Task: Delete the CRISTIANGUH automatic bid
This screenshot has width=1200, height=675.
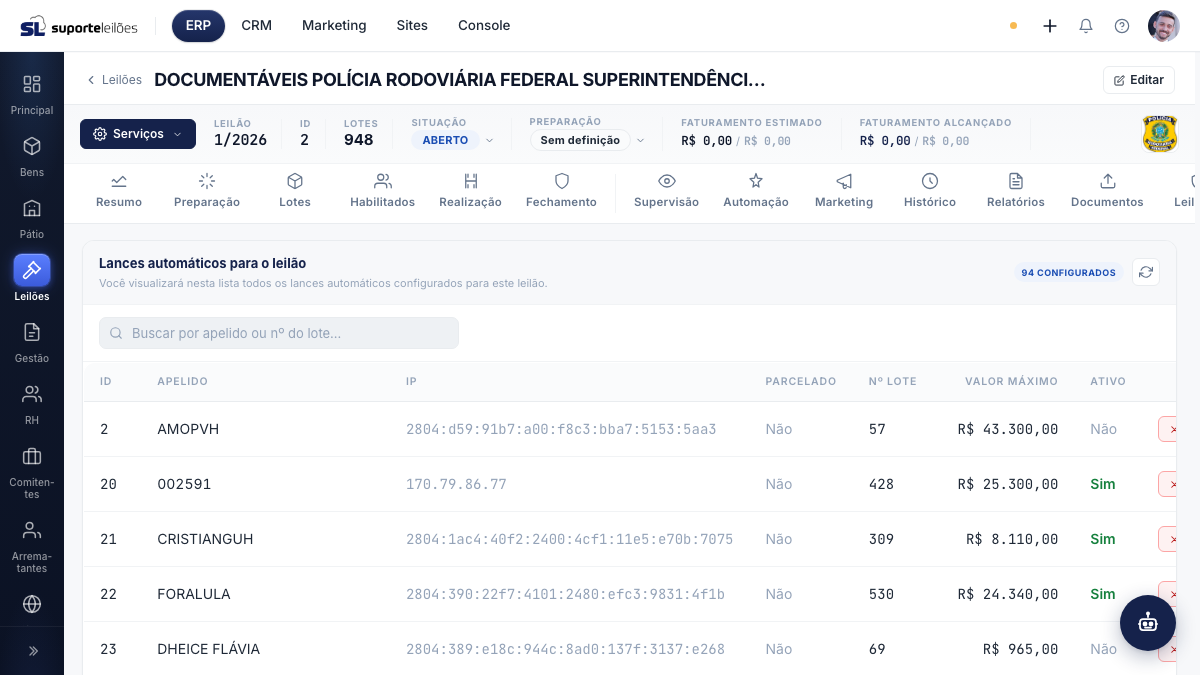Action: pyautogui.click(x=1168, y=539)
